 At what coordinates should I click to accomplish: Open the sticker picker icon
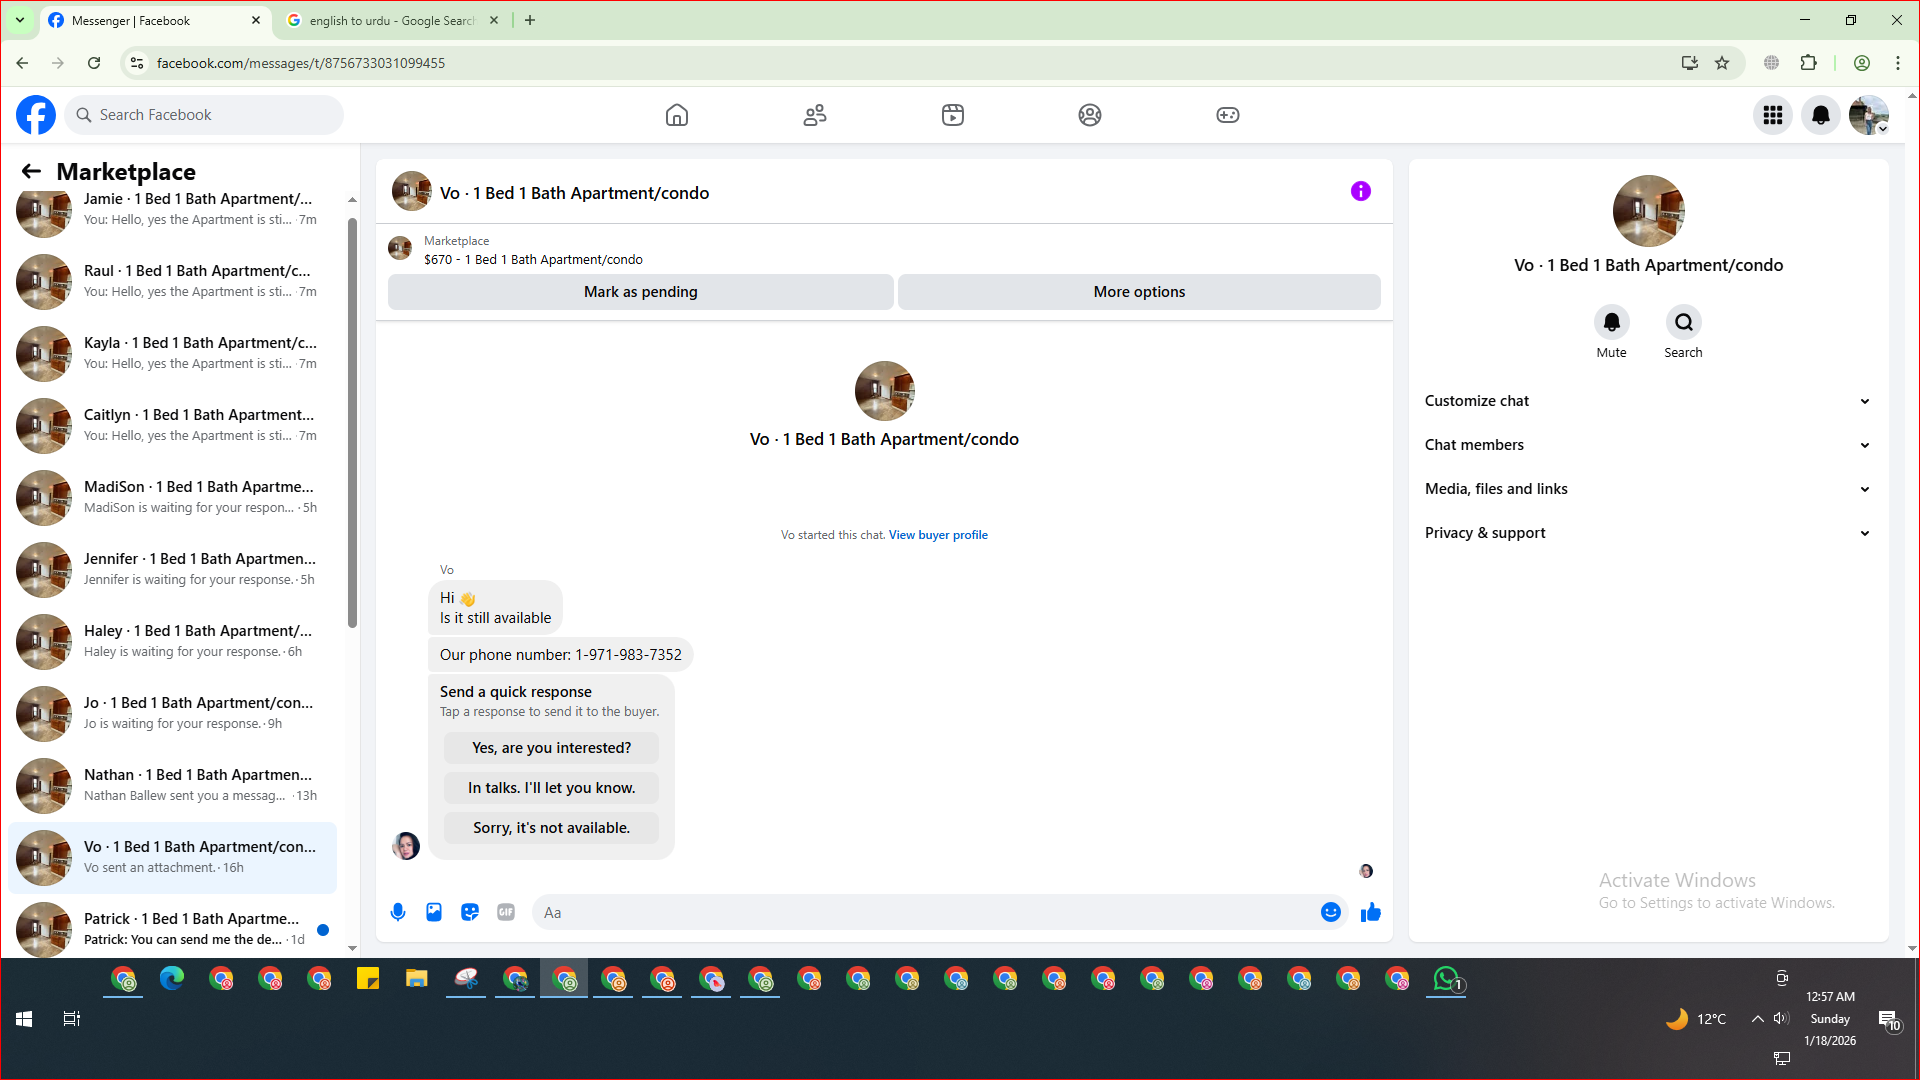[470, 912]
